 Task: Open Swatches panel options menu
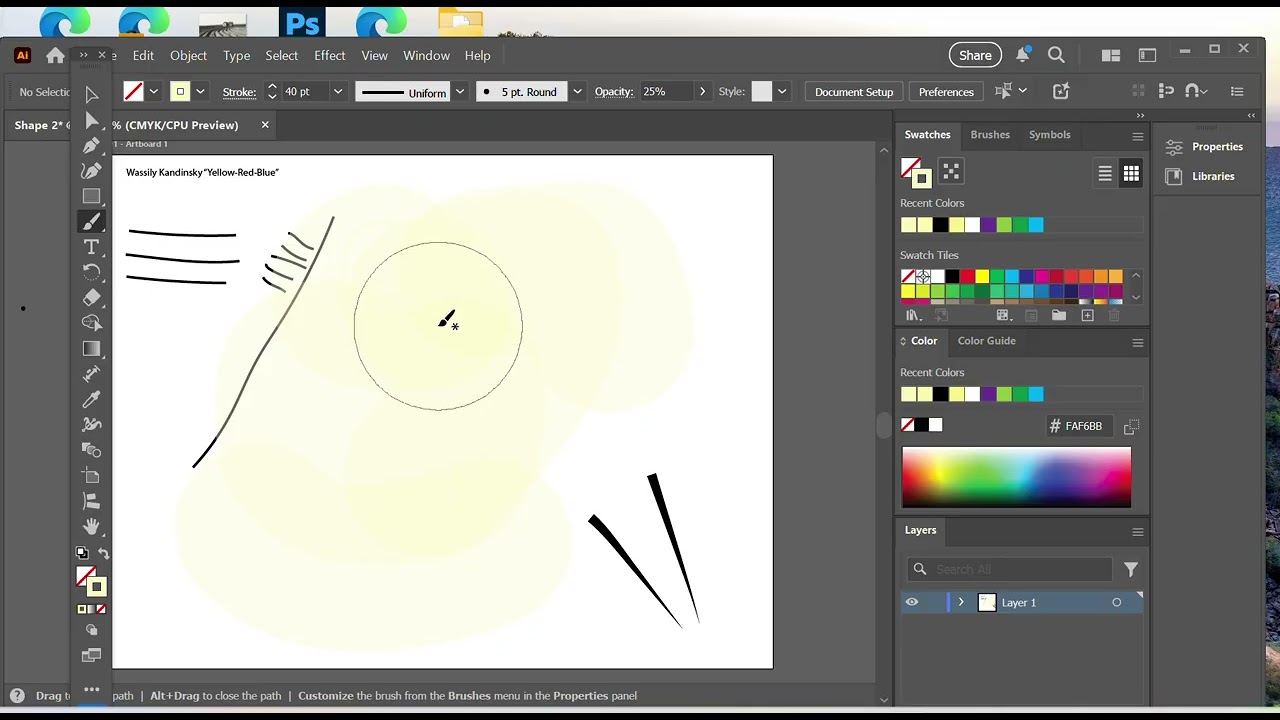click(x=1138, y=135)
